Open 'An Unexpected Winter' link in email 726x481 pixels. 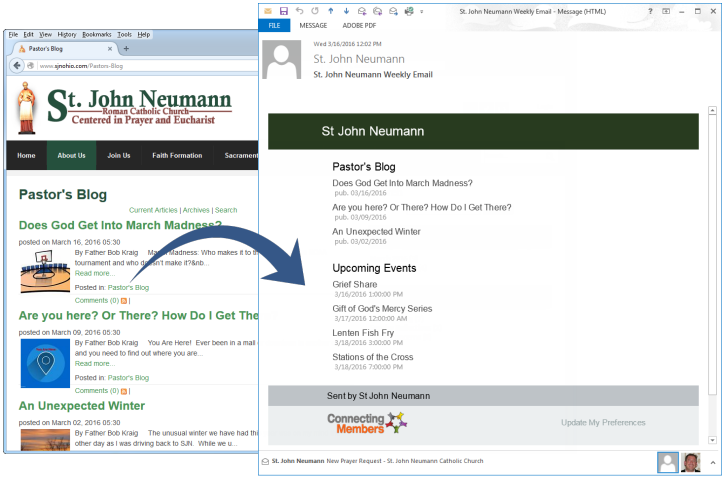coord(376,231)
